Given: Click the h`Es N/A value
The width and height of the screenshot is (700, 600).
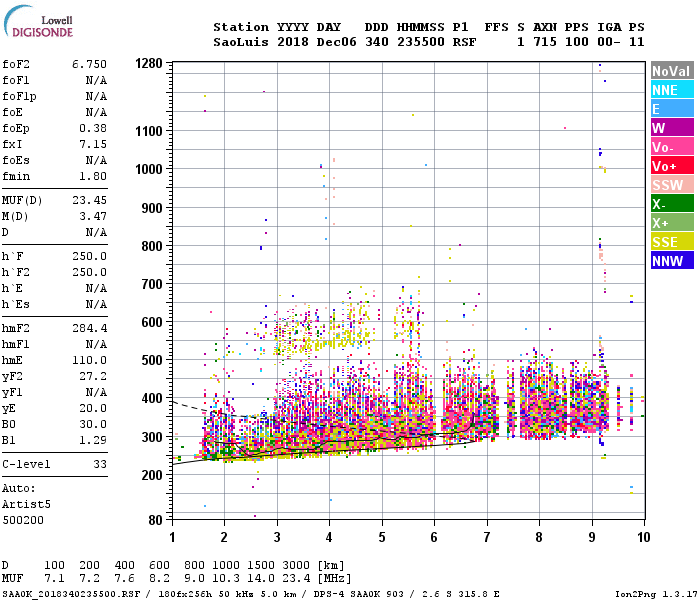Looking at the screenshot, I should pos(96,304).
